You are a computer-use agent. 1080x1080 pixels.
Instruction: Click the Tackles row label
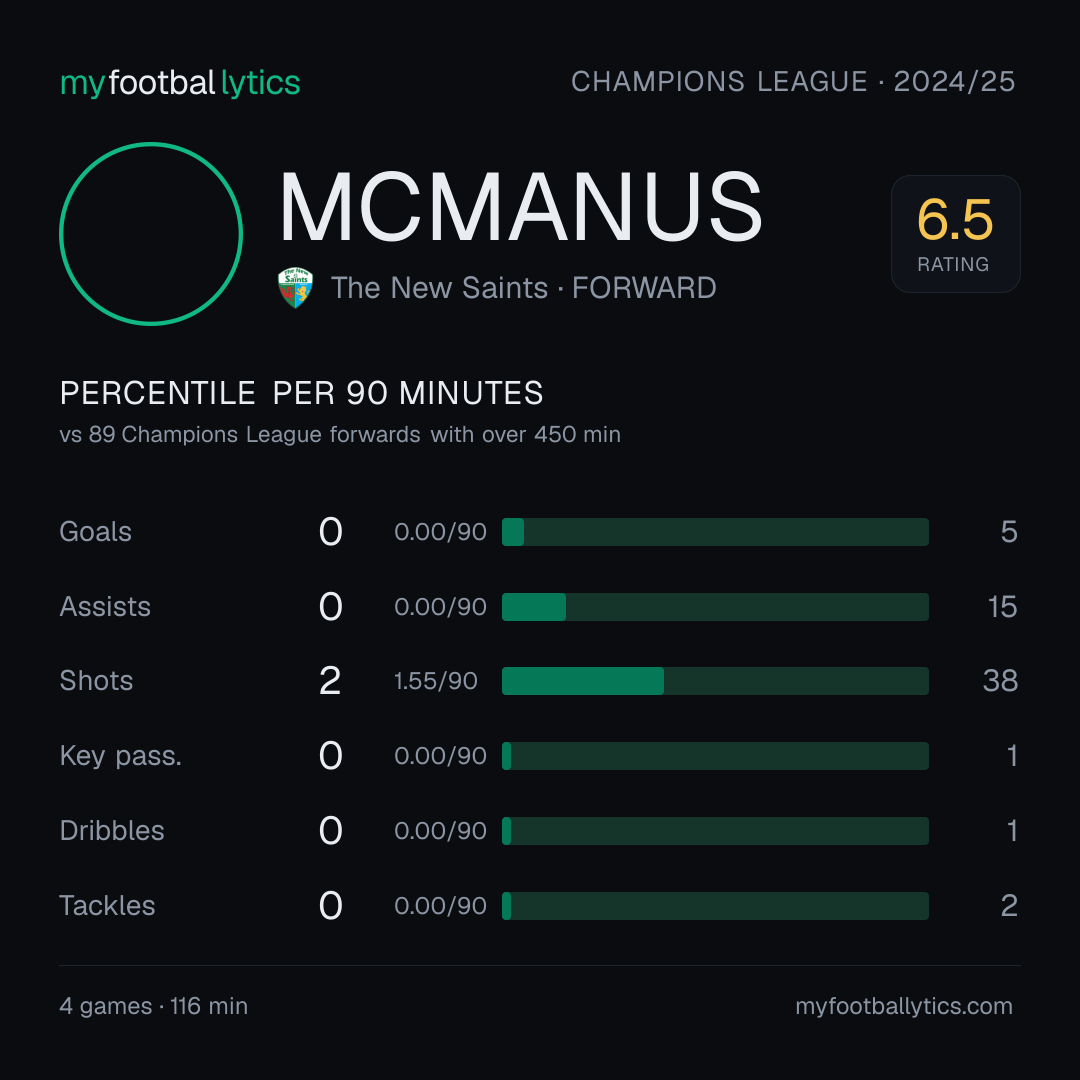pyautogui.click(x=107, y=906)
